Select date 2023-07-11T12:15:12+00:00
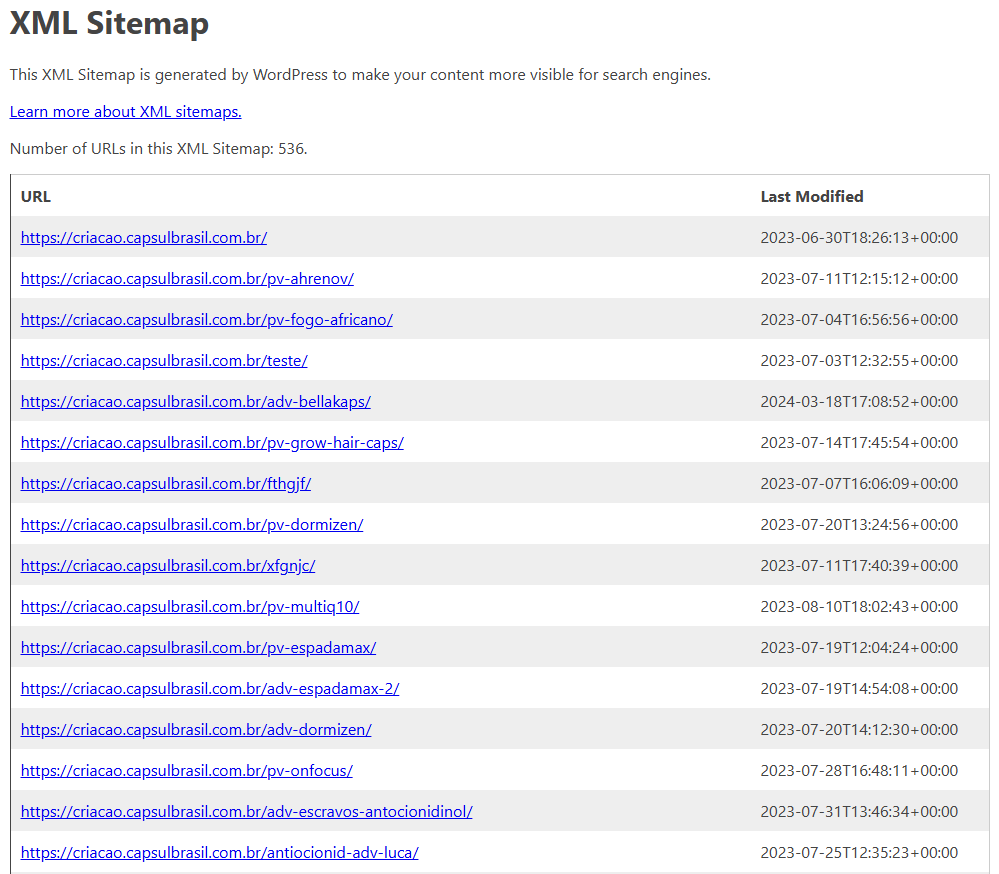The width and height of the screenshot is (999, 874). pos(859,278)
